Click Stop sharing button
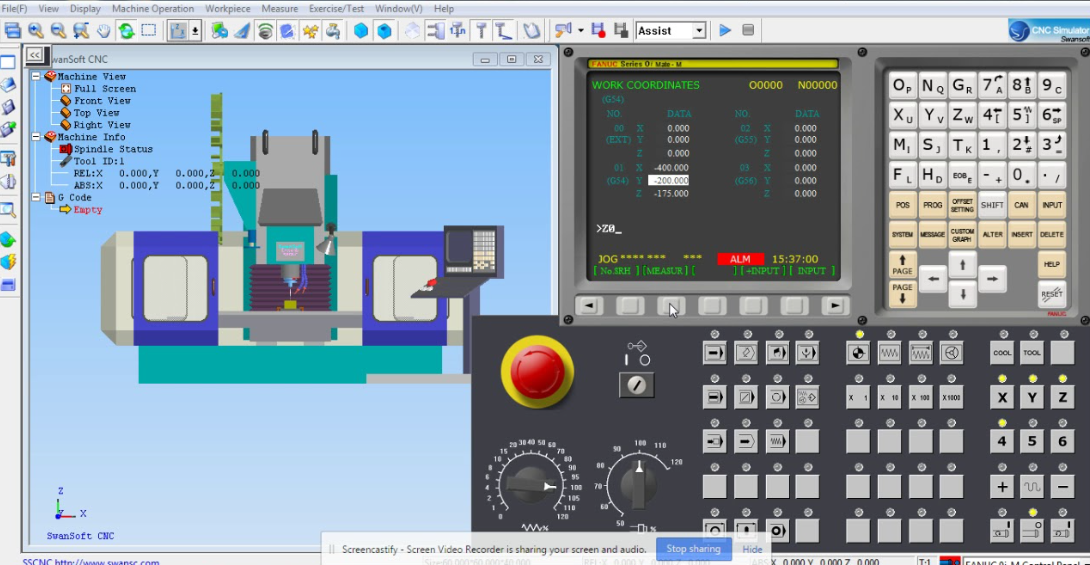The height and width of the screenshot is (565, 1090). 693,549
